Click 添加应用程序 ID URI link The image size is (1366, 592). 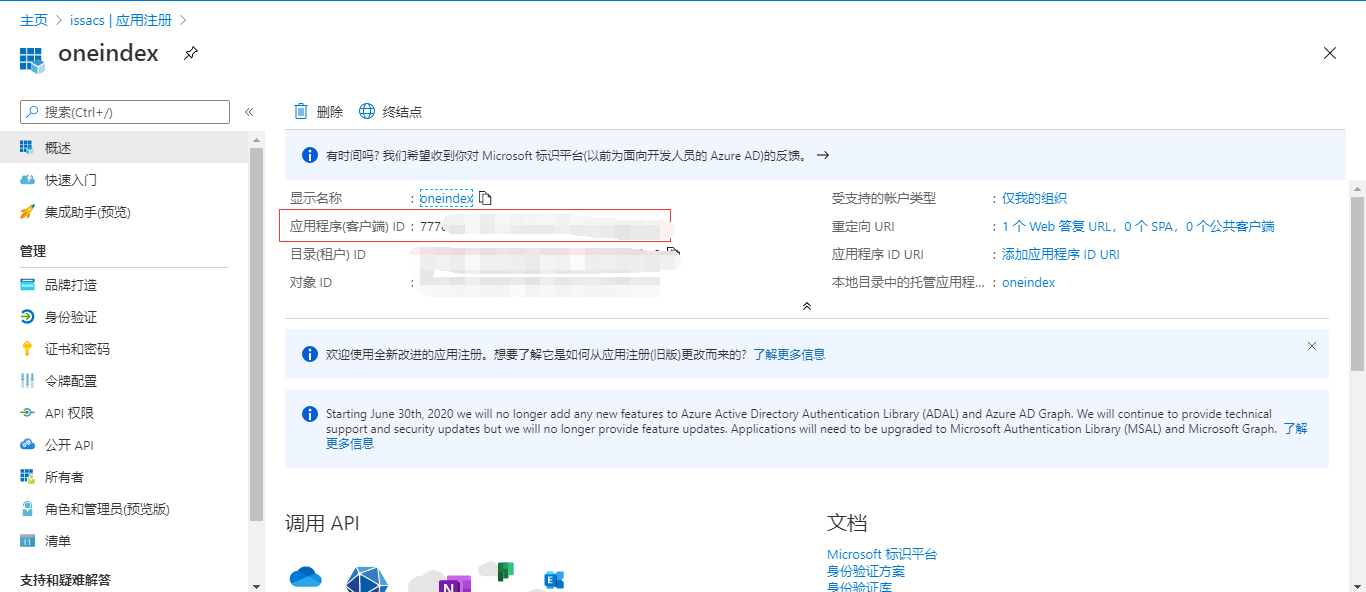(x=1061, y=254)
